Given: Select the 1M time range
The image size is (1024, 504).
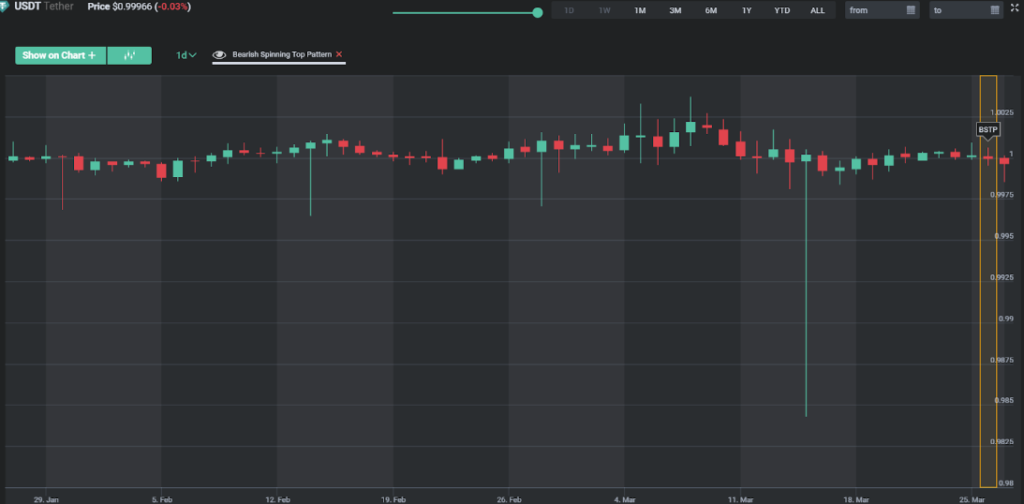Looking at the screenshot, I should (640, 10).
